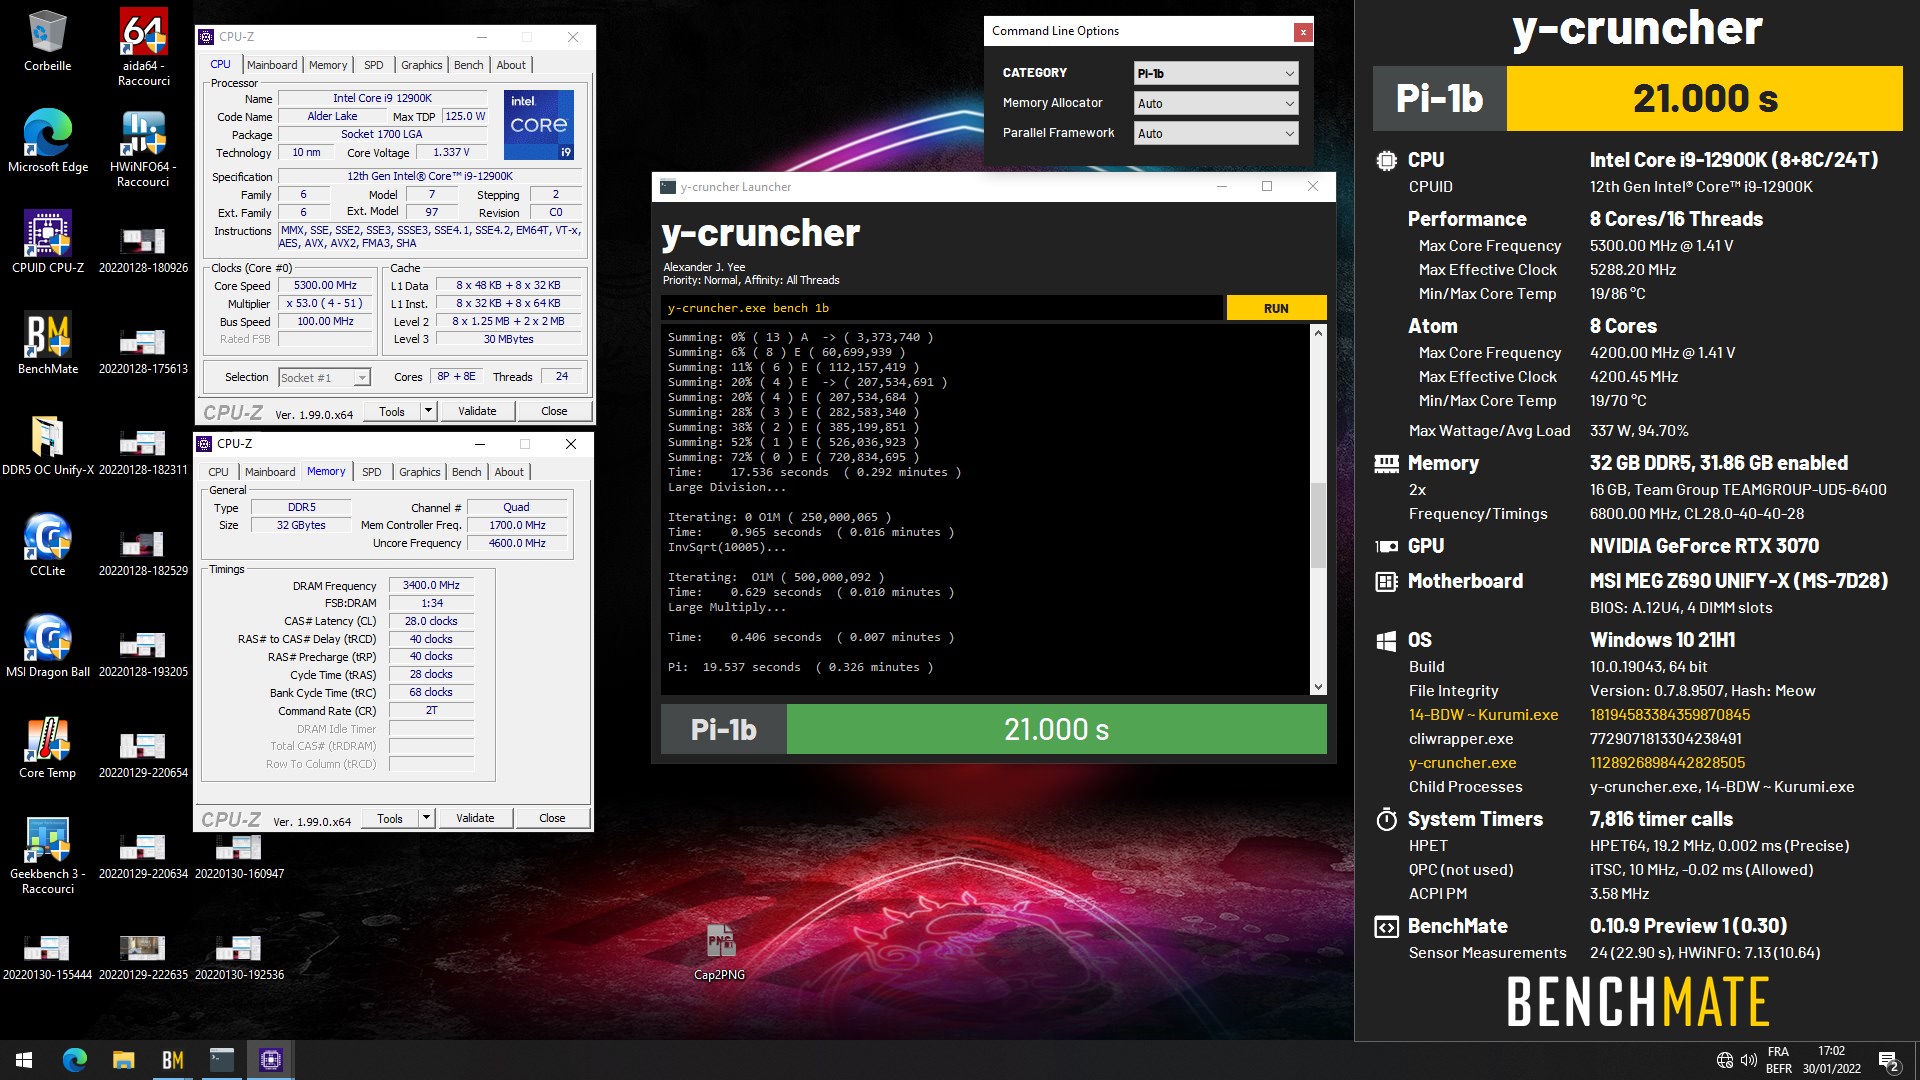Launch CCLite desktop shortcut
Screen dimensions: 1920x1080
click(47, 545)
